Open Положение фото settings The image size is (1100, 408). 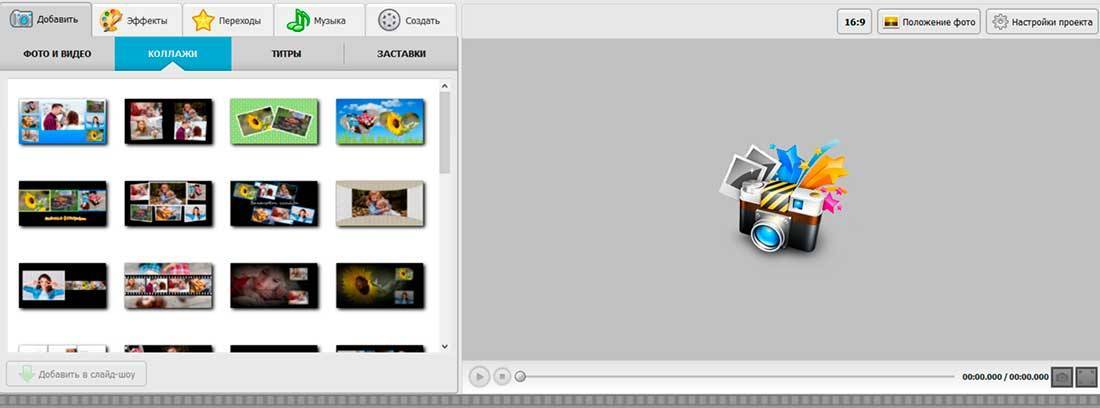click(x=929, y=22)
